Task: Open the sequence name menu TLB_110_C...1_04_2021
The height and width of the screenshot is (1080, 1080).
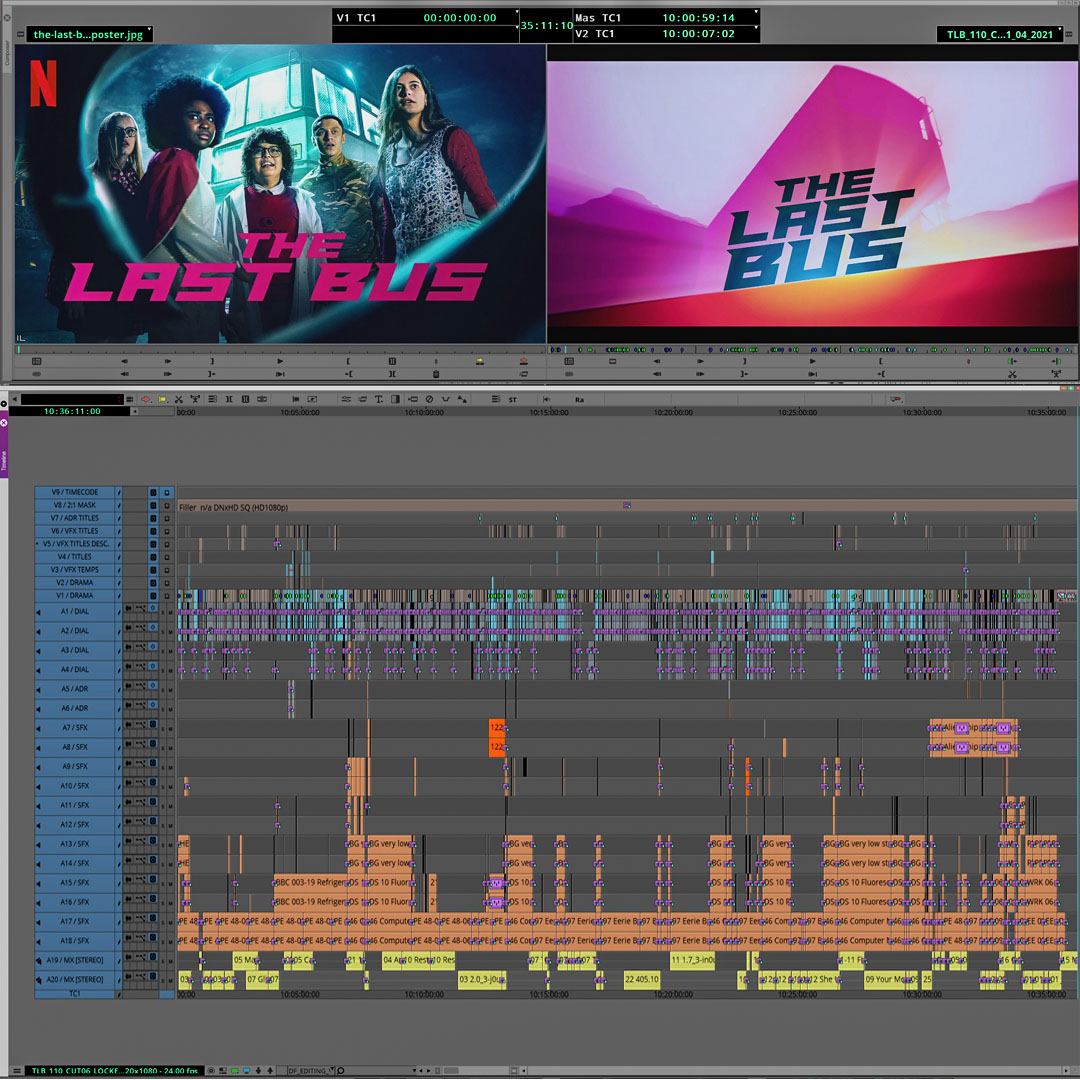Action: [1000, 34]
